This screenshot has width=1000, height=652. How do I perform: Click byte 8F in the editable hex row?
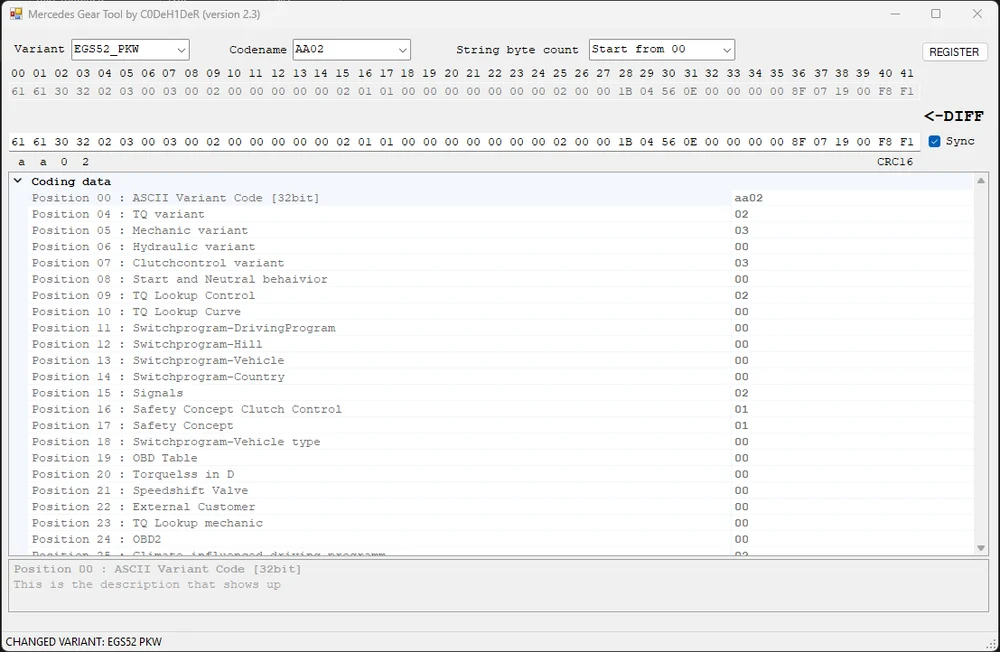tap(798, 142)
